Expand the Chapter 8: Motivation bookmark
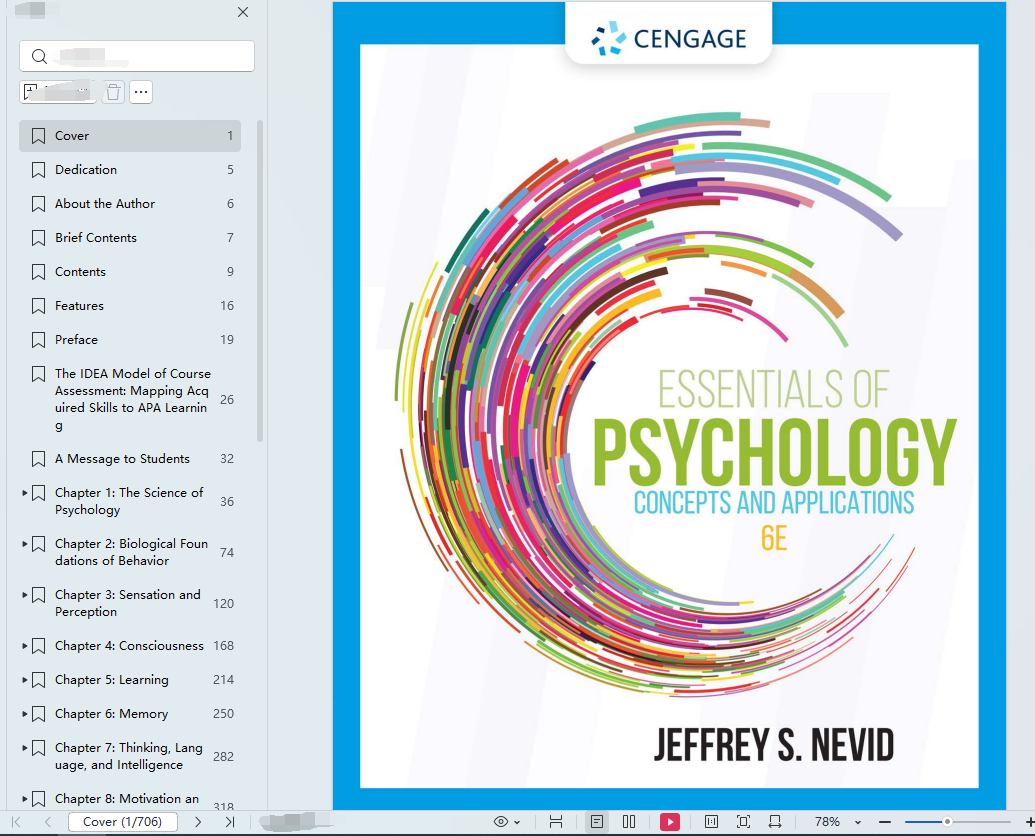1035x836 pixels. [24, 798]
